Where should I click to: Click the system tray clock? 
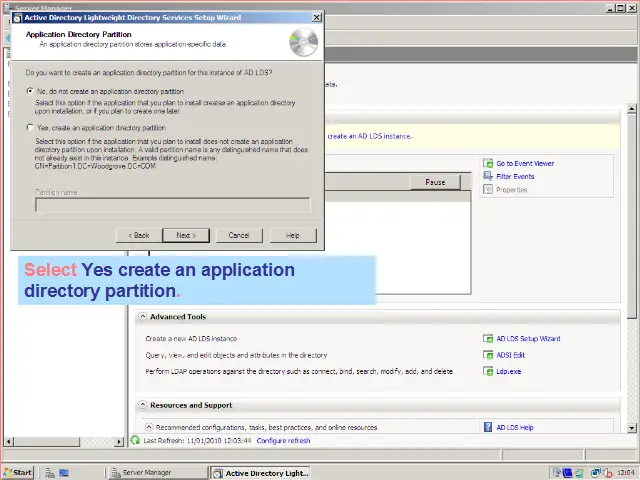pos(625,473)
